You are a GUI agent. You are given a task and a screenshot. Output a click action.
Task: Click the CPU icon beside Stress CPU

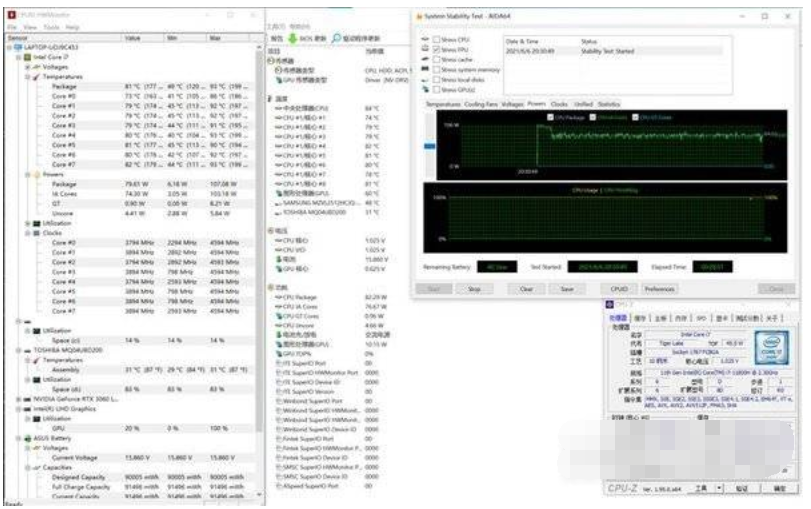click(x=425, y=39)
